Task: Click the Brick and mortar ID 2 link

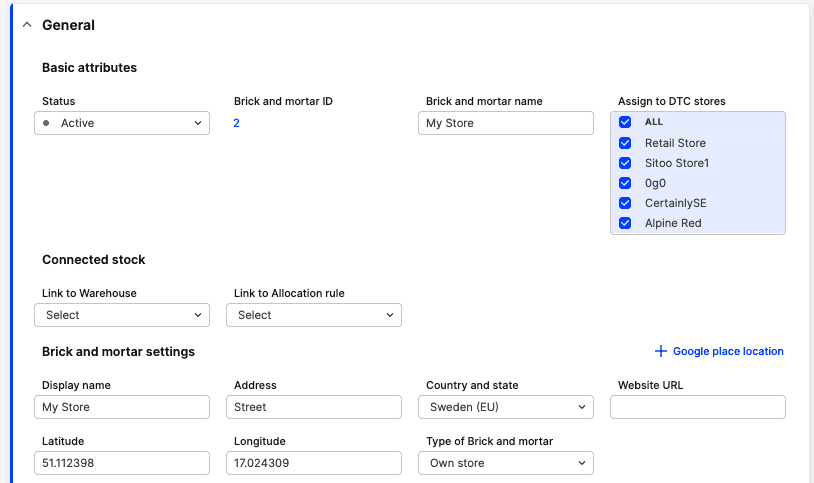Action: click(x=236, y=123)
